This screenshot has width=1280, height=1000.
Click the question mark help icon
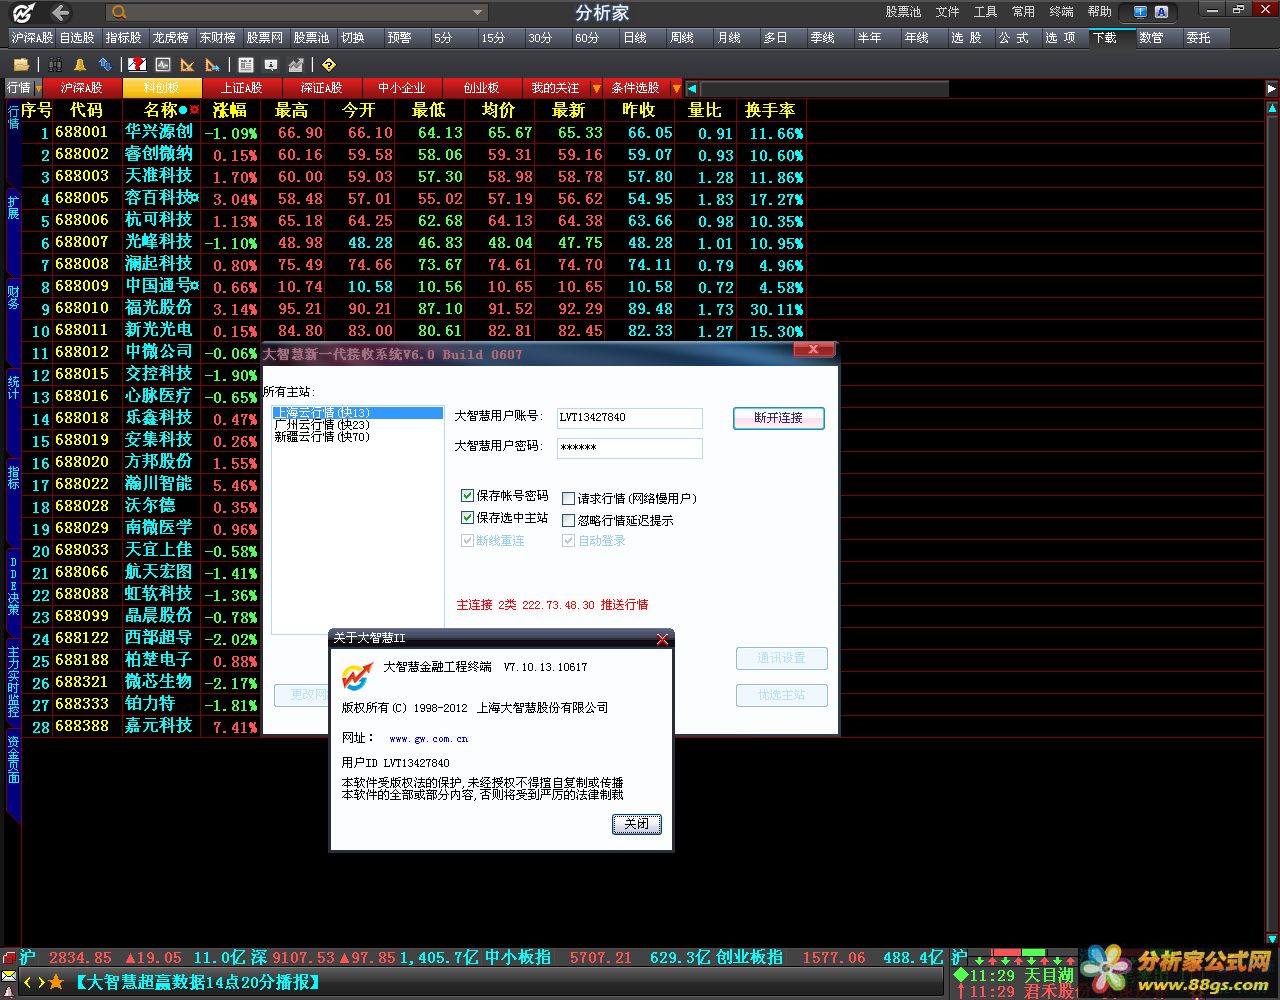coord(329,64)
